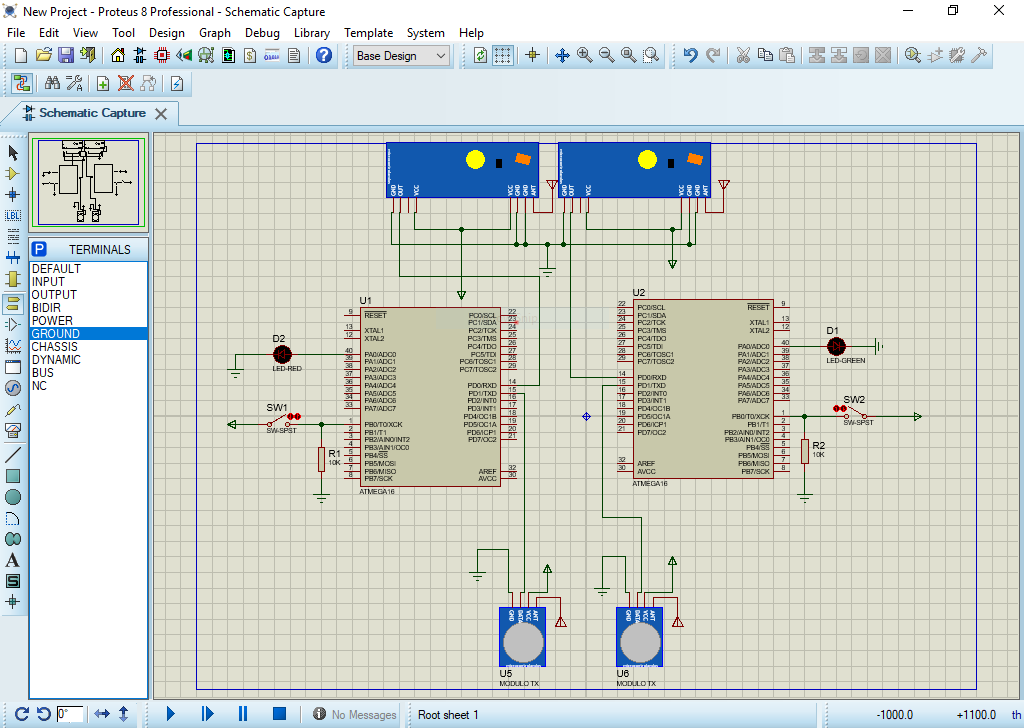Toggle horizontal mirror reflection button
Screen dimensions: 1024x728
[x=102, y=714]
